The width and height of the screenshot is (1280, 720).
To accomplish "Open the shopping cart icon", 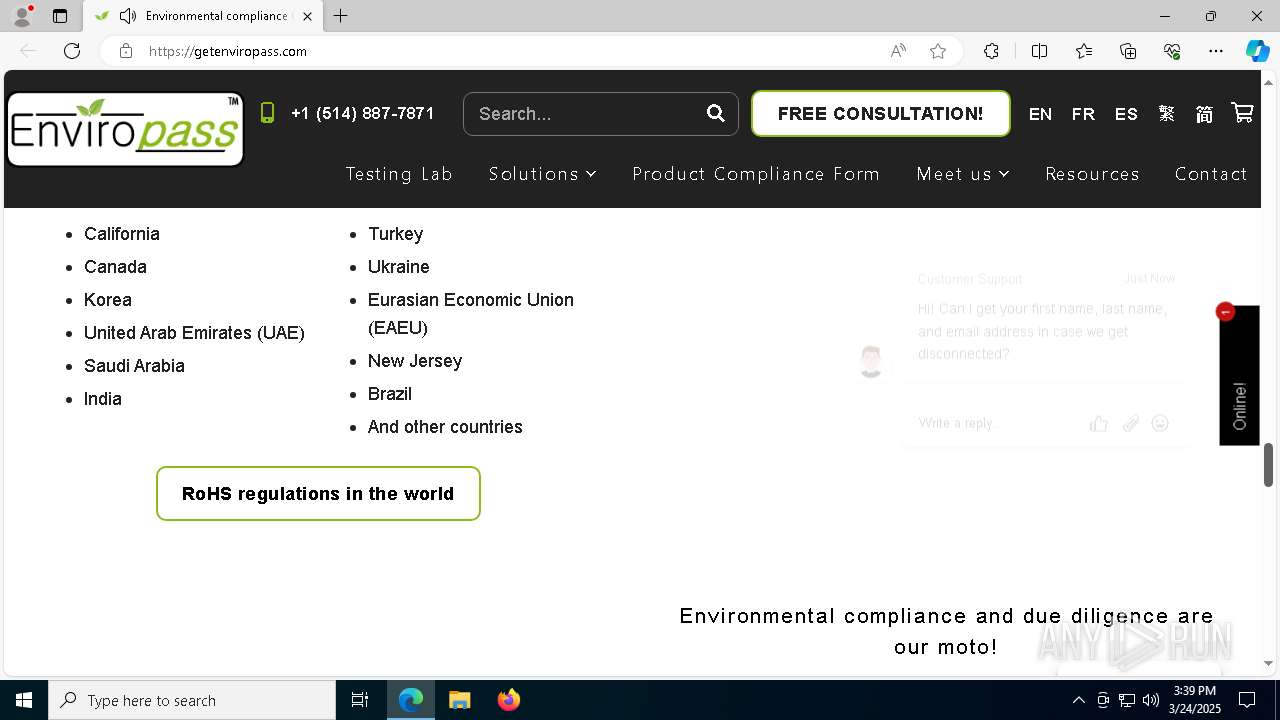I will tap(1242, 113).
